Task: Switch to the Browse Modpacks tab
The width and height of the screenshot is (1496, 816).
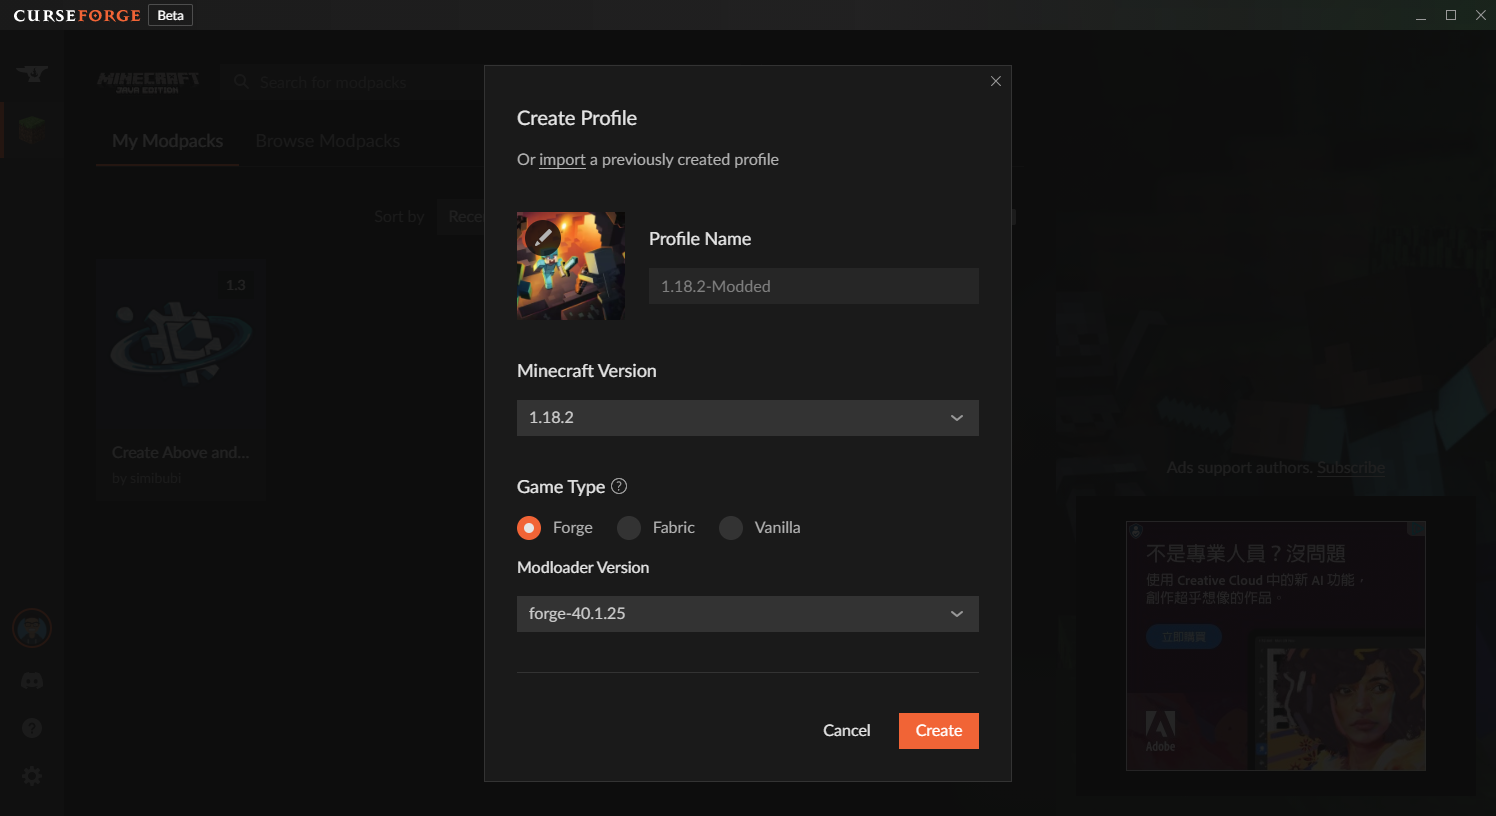Action: 327,141
